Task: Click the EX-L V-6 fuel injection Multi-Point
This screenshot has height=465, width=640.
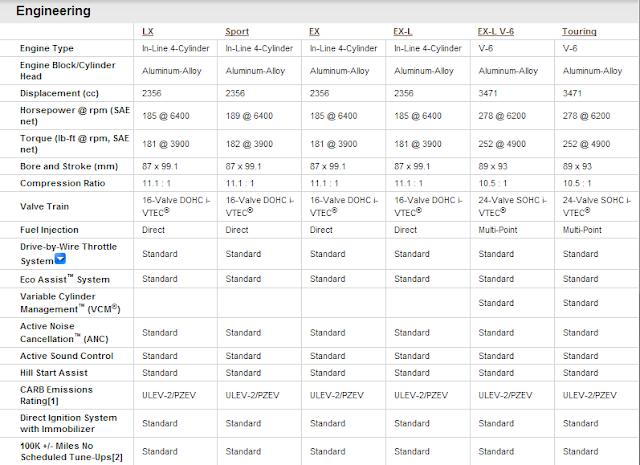Action: (x=498, y=229)
